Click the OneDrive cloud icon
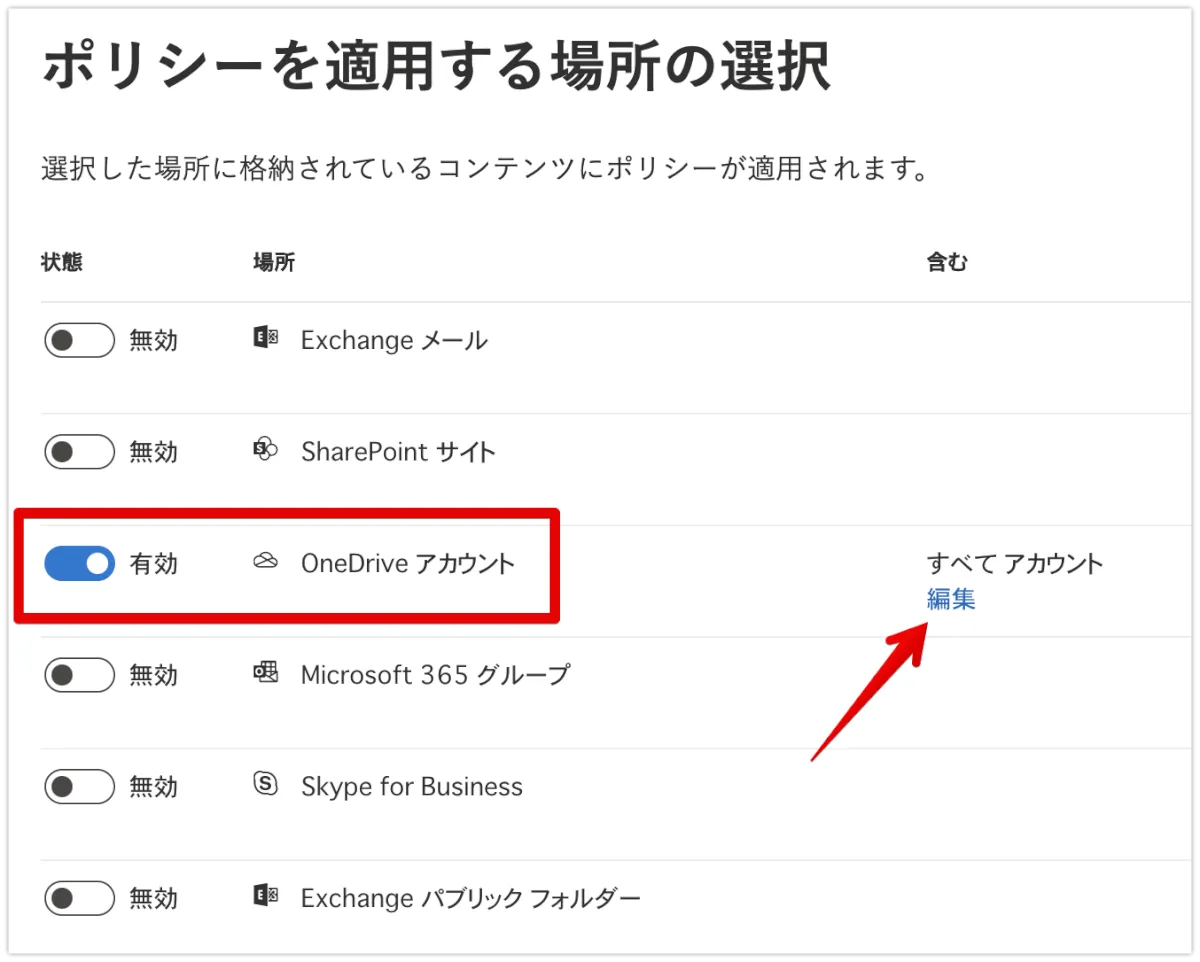 (265, 562)
